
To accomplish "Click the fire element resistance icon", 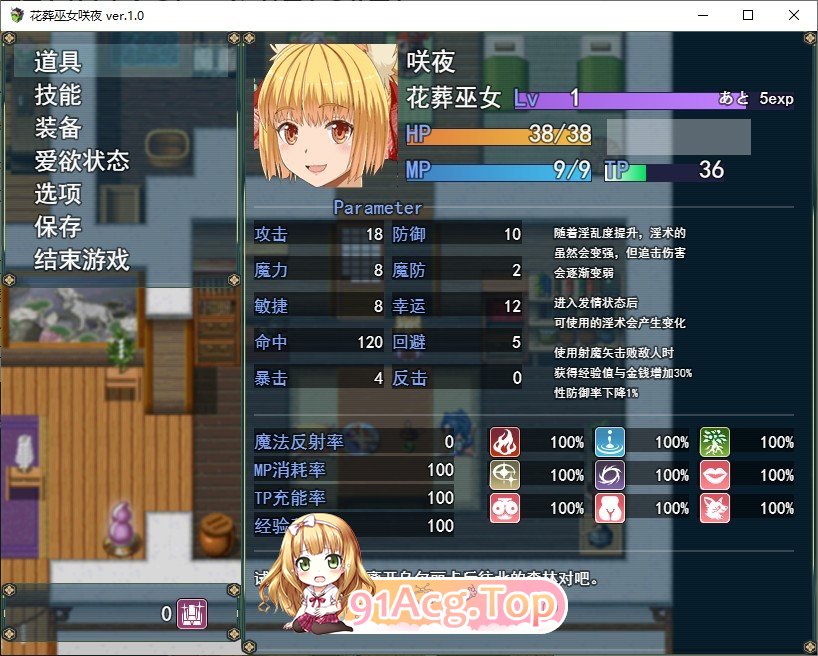I will coord(505,442).
